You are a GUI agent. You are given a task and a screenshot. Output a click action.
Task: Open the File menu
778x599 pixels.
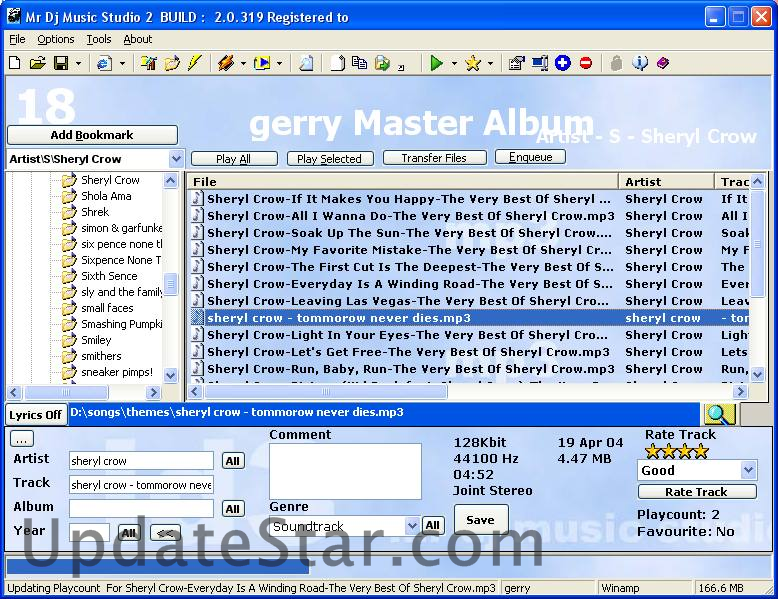(x=17, y=39)
